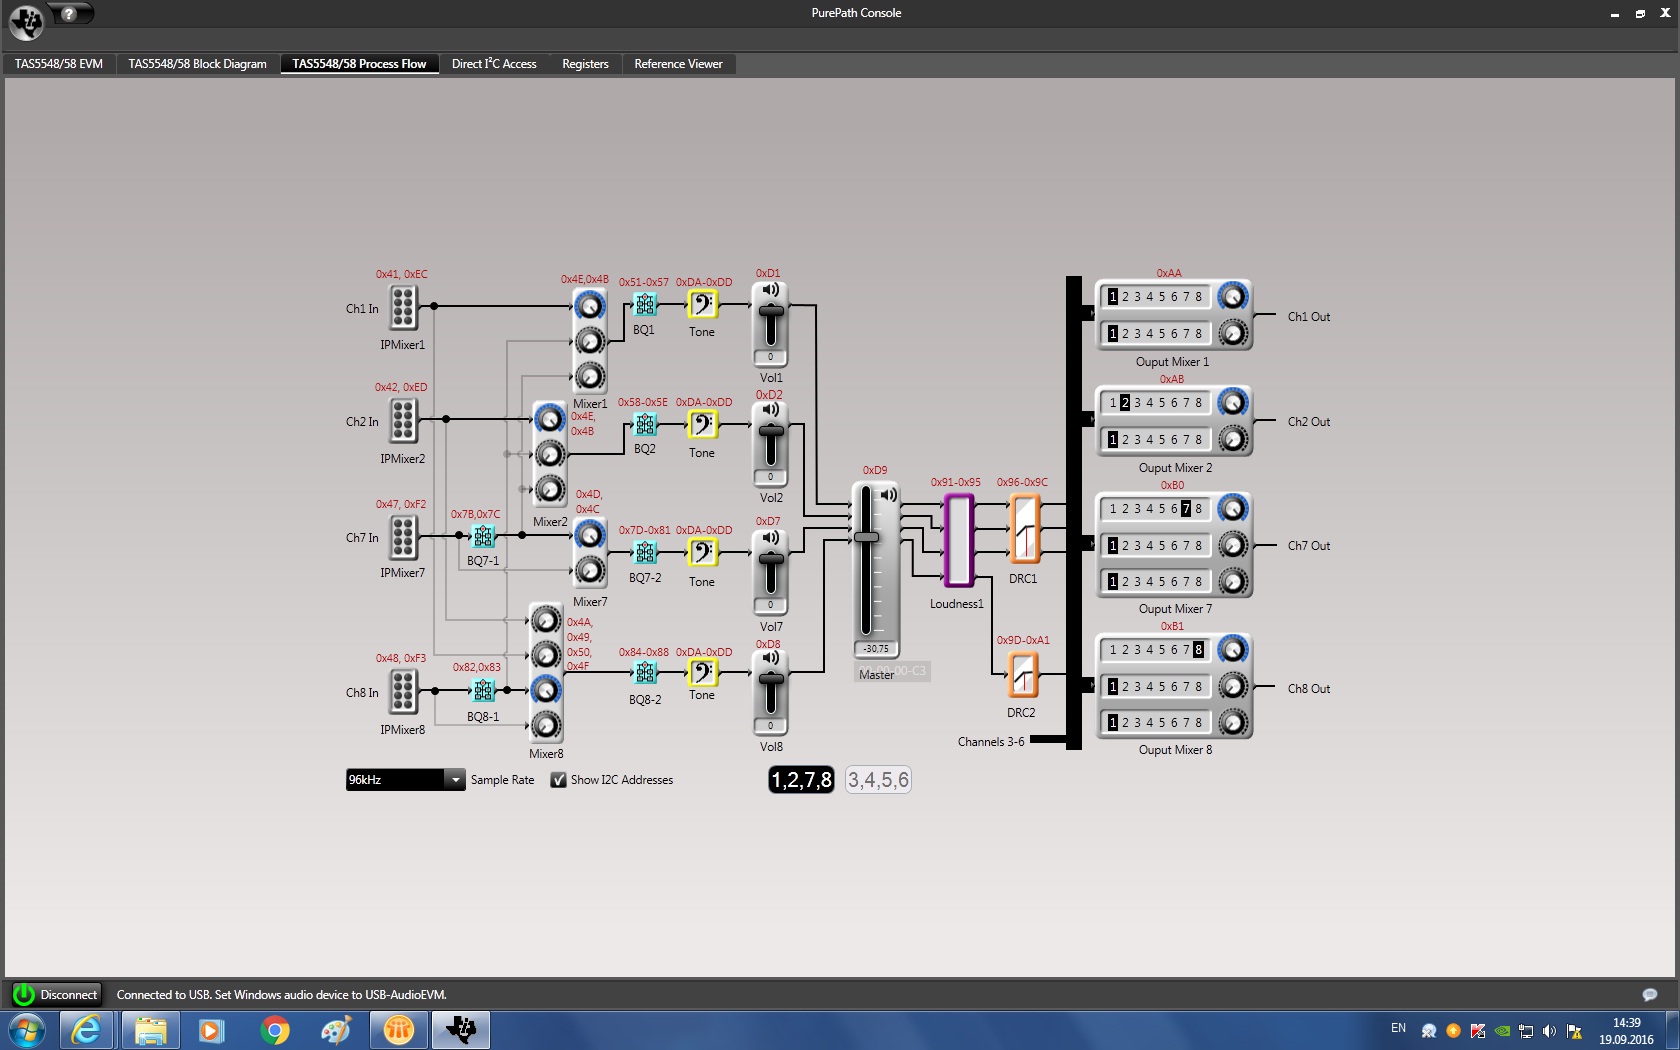
Task: Open the BQ2 biquad filter icon
Action: pos(646,424)
